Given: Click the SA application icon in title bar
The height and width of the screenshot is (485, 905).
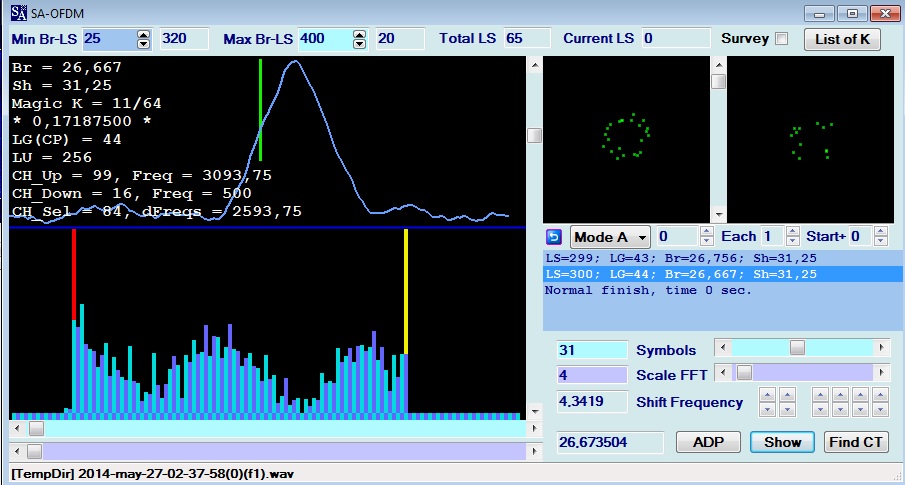Looking at the screenshot, I should click(x=18, y=13).
